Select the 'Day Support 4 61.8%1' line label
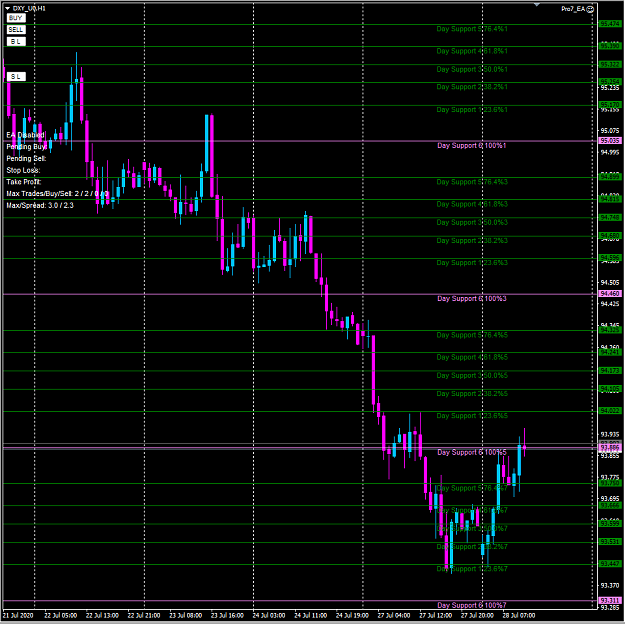Screen dimensions: 625x624 pyautogui.click(x=472, y=51)
